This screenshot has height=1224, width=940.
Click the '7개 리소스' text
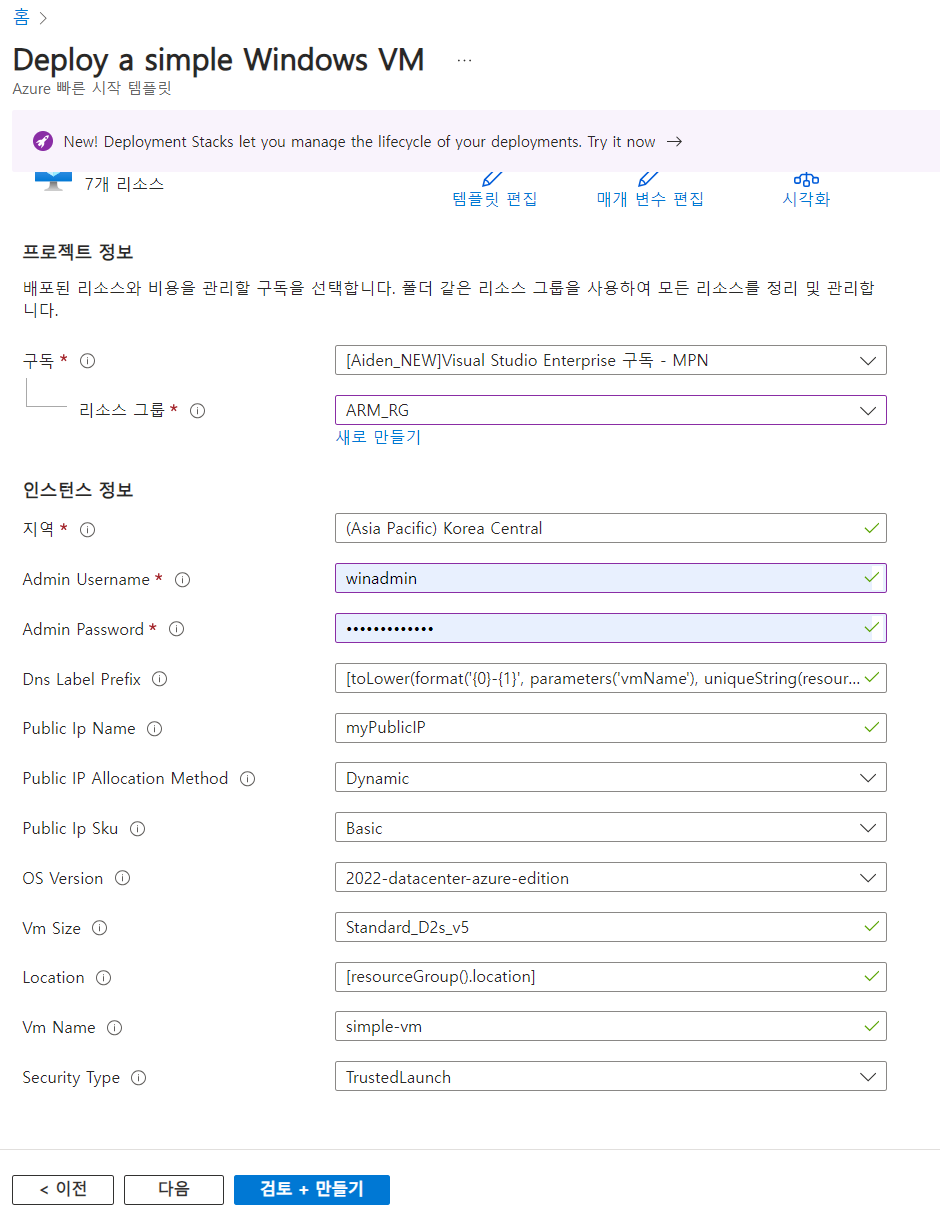click(124, 184)
